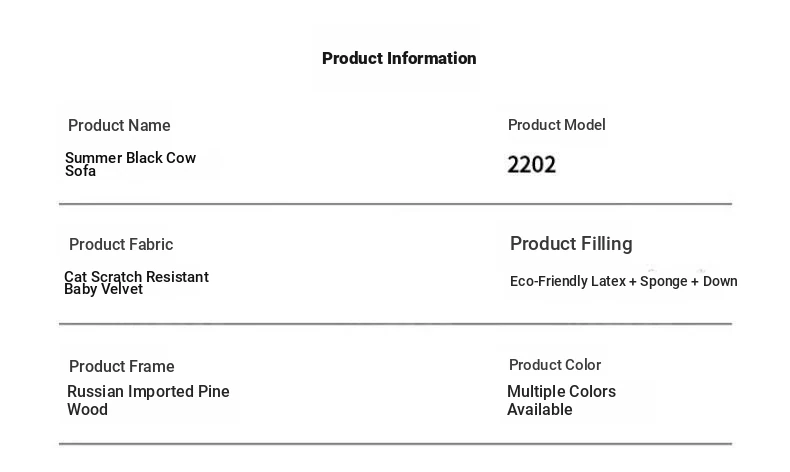
Task: Click the word 'Sofa' under product name
Action: pos(80,172)
